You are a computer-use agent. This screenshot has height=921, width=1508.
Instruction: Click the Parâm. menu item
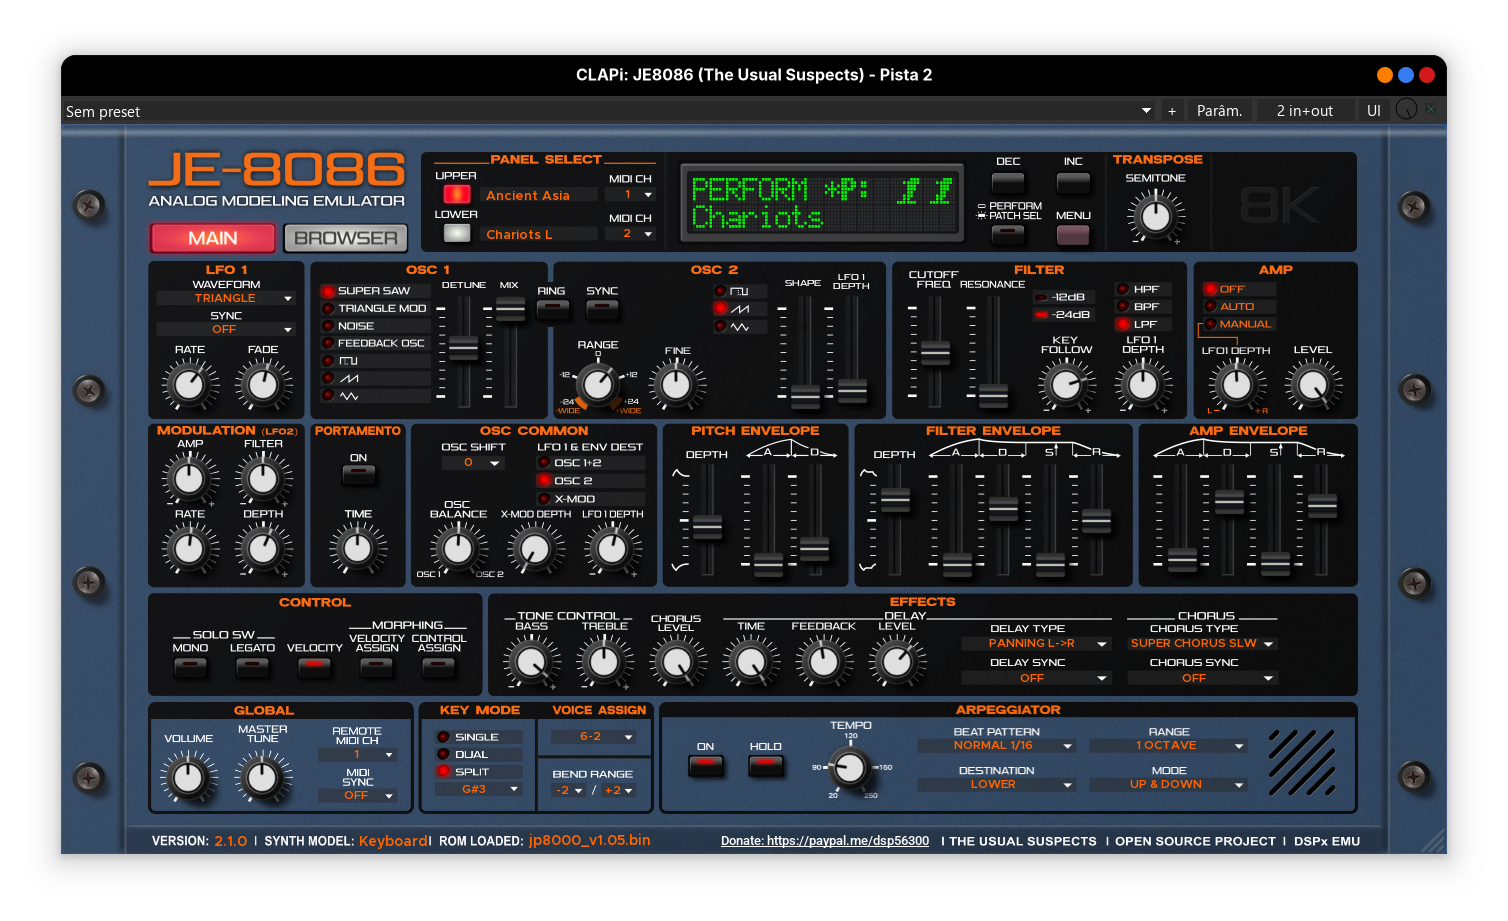[1219, 110]
